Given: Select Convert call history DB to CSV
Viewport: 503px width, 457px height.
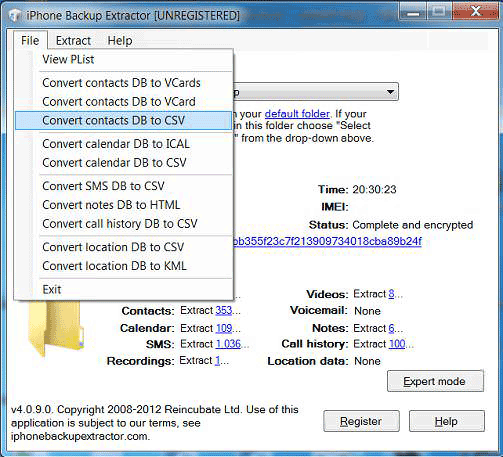Looking at the screenshot, I should pos(123,224).
